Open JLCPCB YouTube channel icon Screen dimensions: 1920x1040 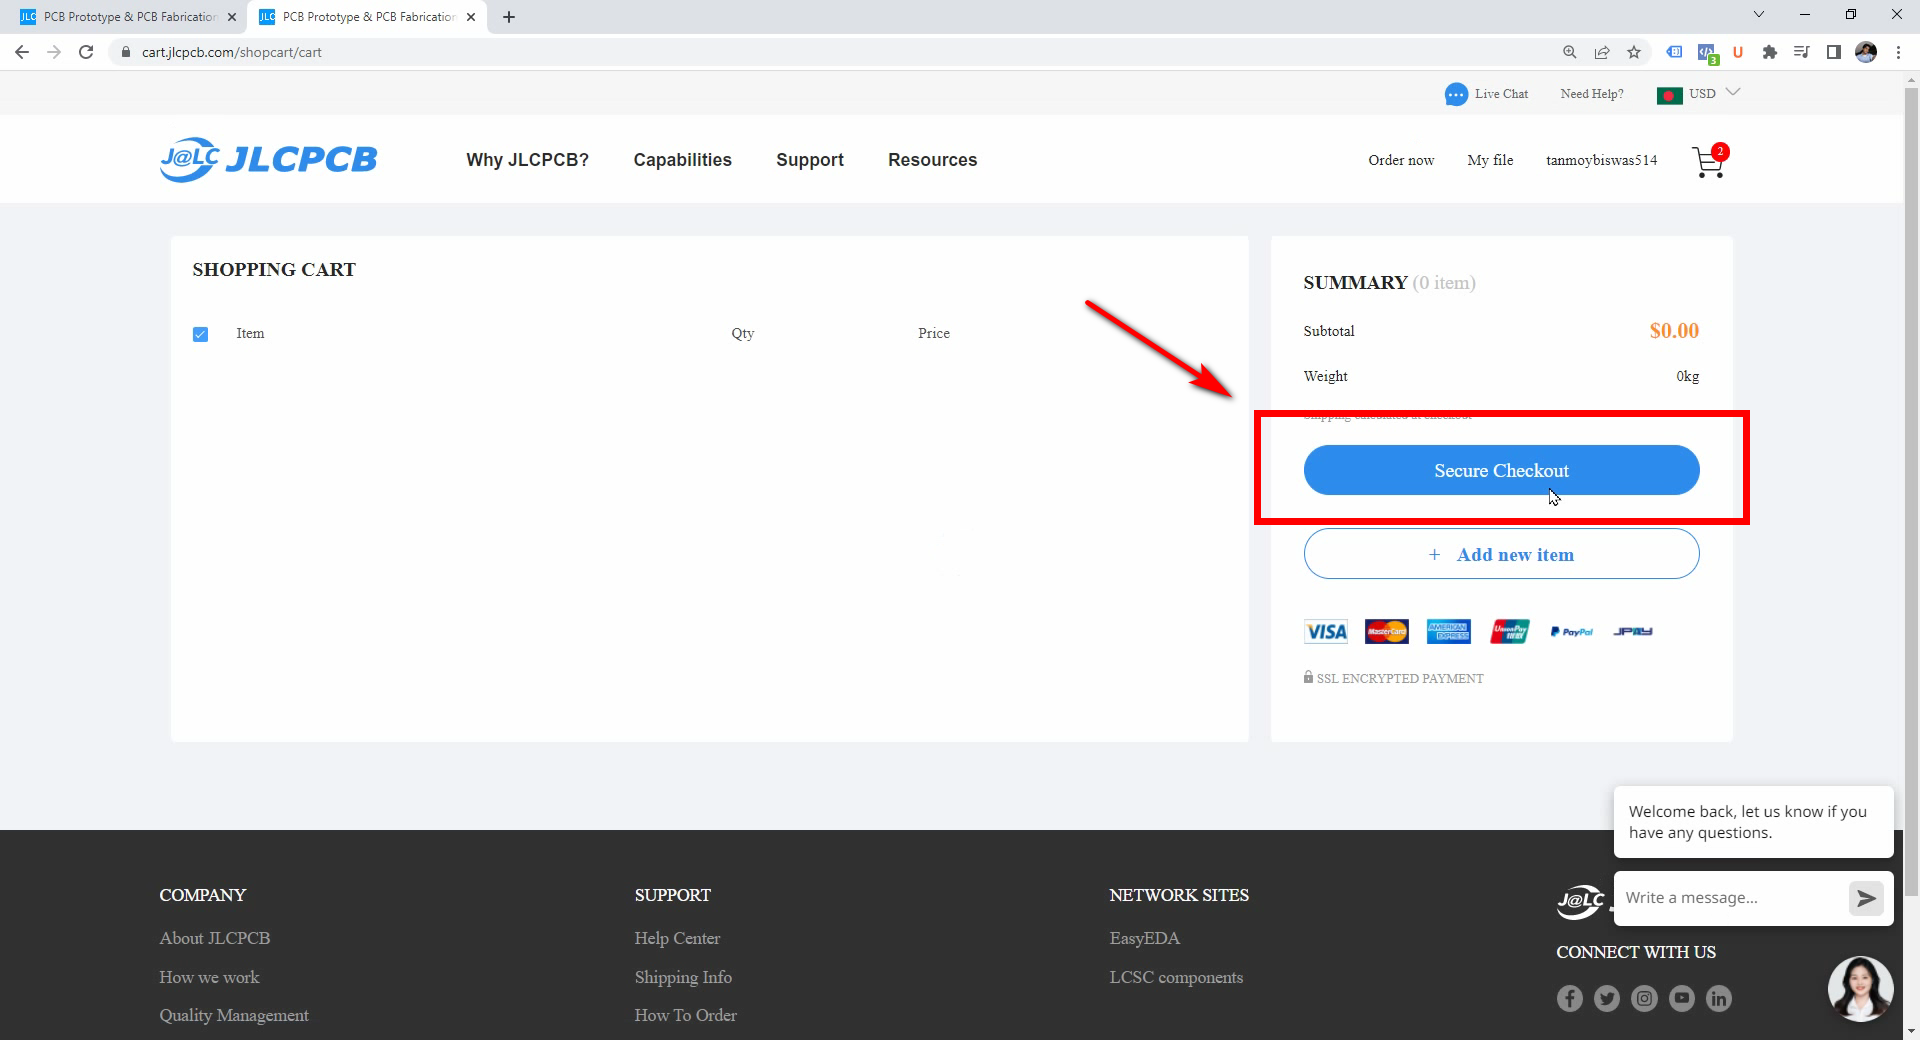pos(1682,998)
